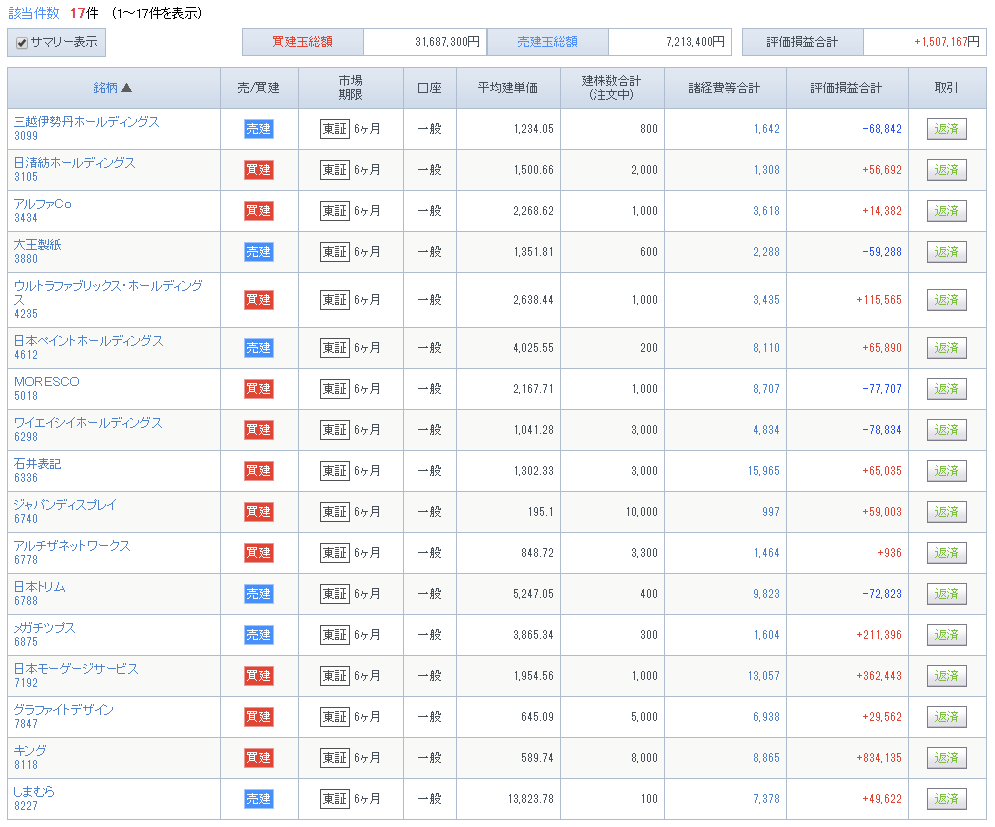Click 売建 badge in メガチップス row
The height and width of the screenshot is (827, 995).
tap(259, 635)
